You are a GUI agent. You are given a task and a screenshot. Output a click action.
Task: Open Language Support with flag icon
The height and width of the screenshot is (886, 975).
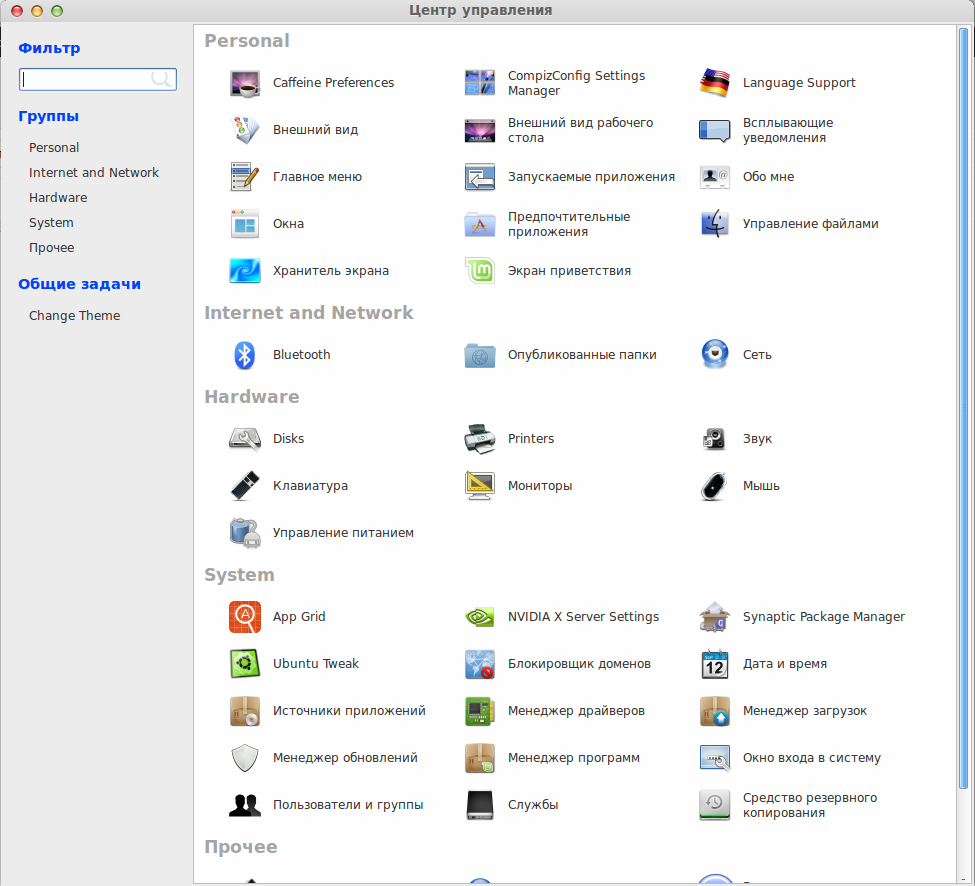(x=714, y=83)
